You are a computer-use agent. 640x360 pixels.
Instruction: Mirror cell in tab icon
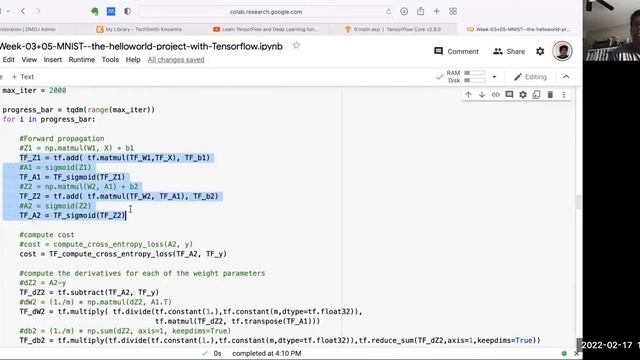coord(536,95)
